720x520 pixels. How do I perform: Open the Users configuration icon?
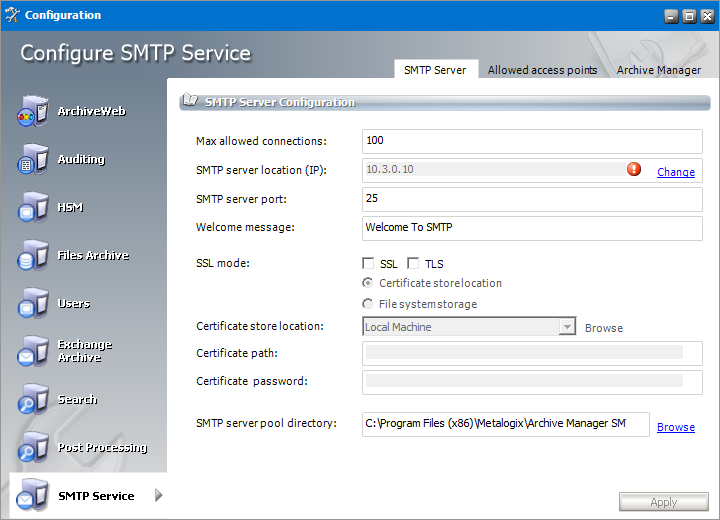[x=32, y=304]
